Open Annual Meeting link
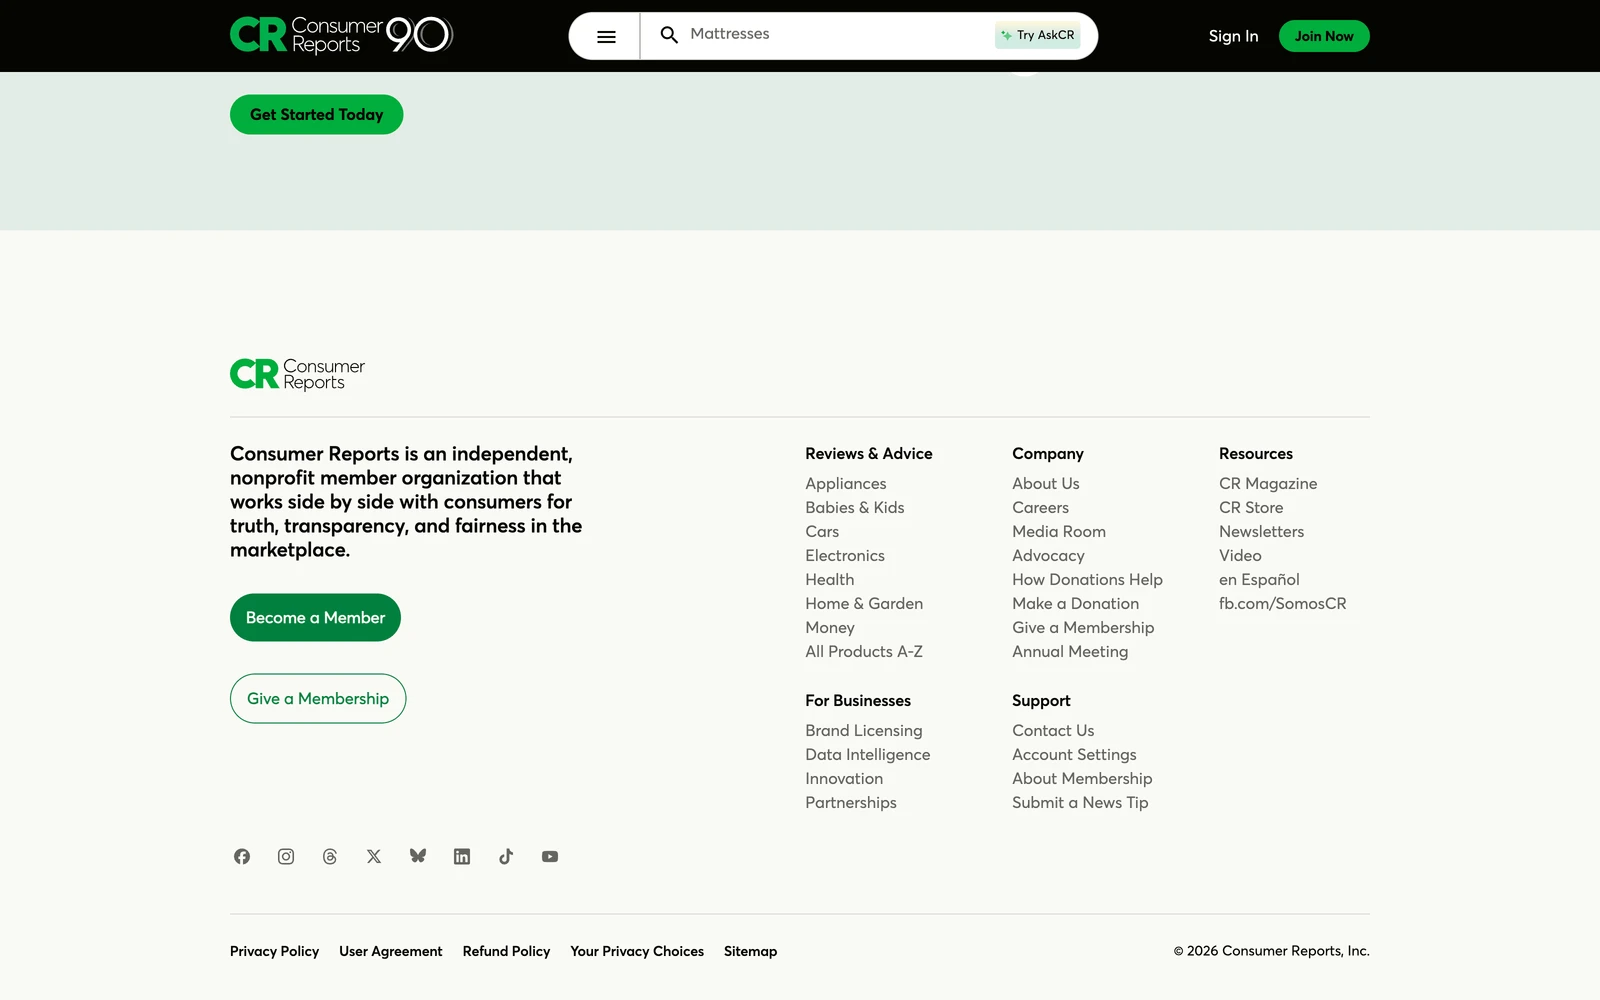 coord(1070,652)
